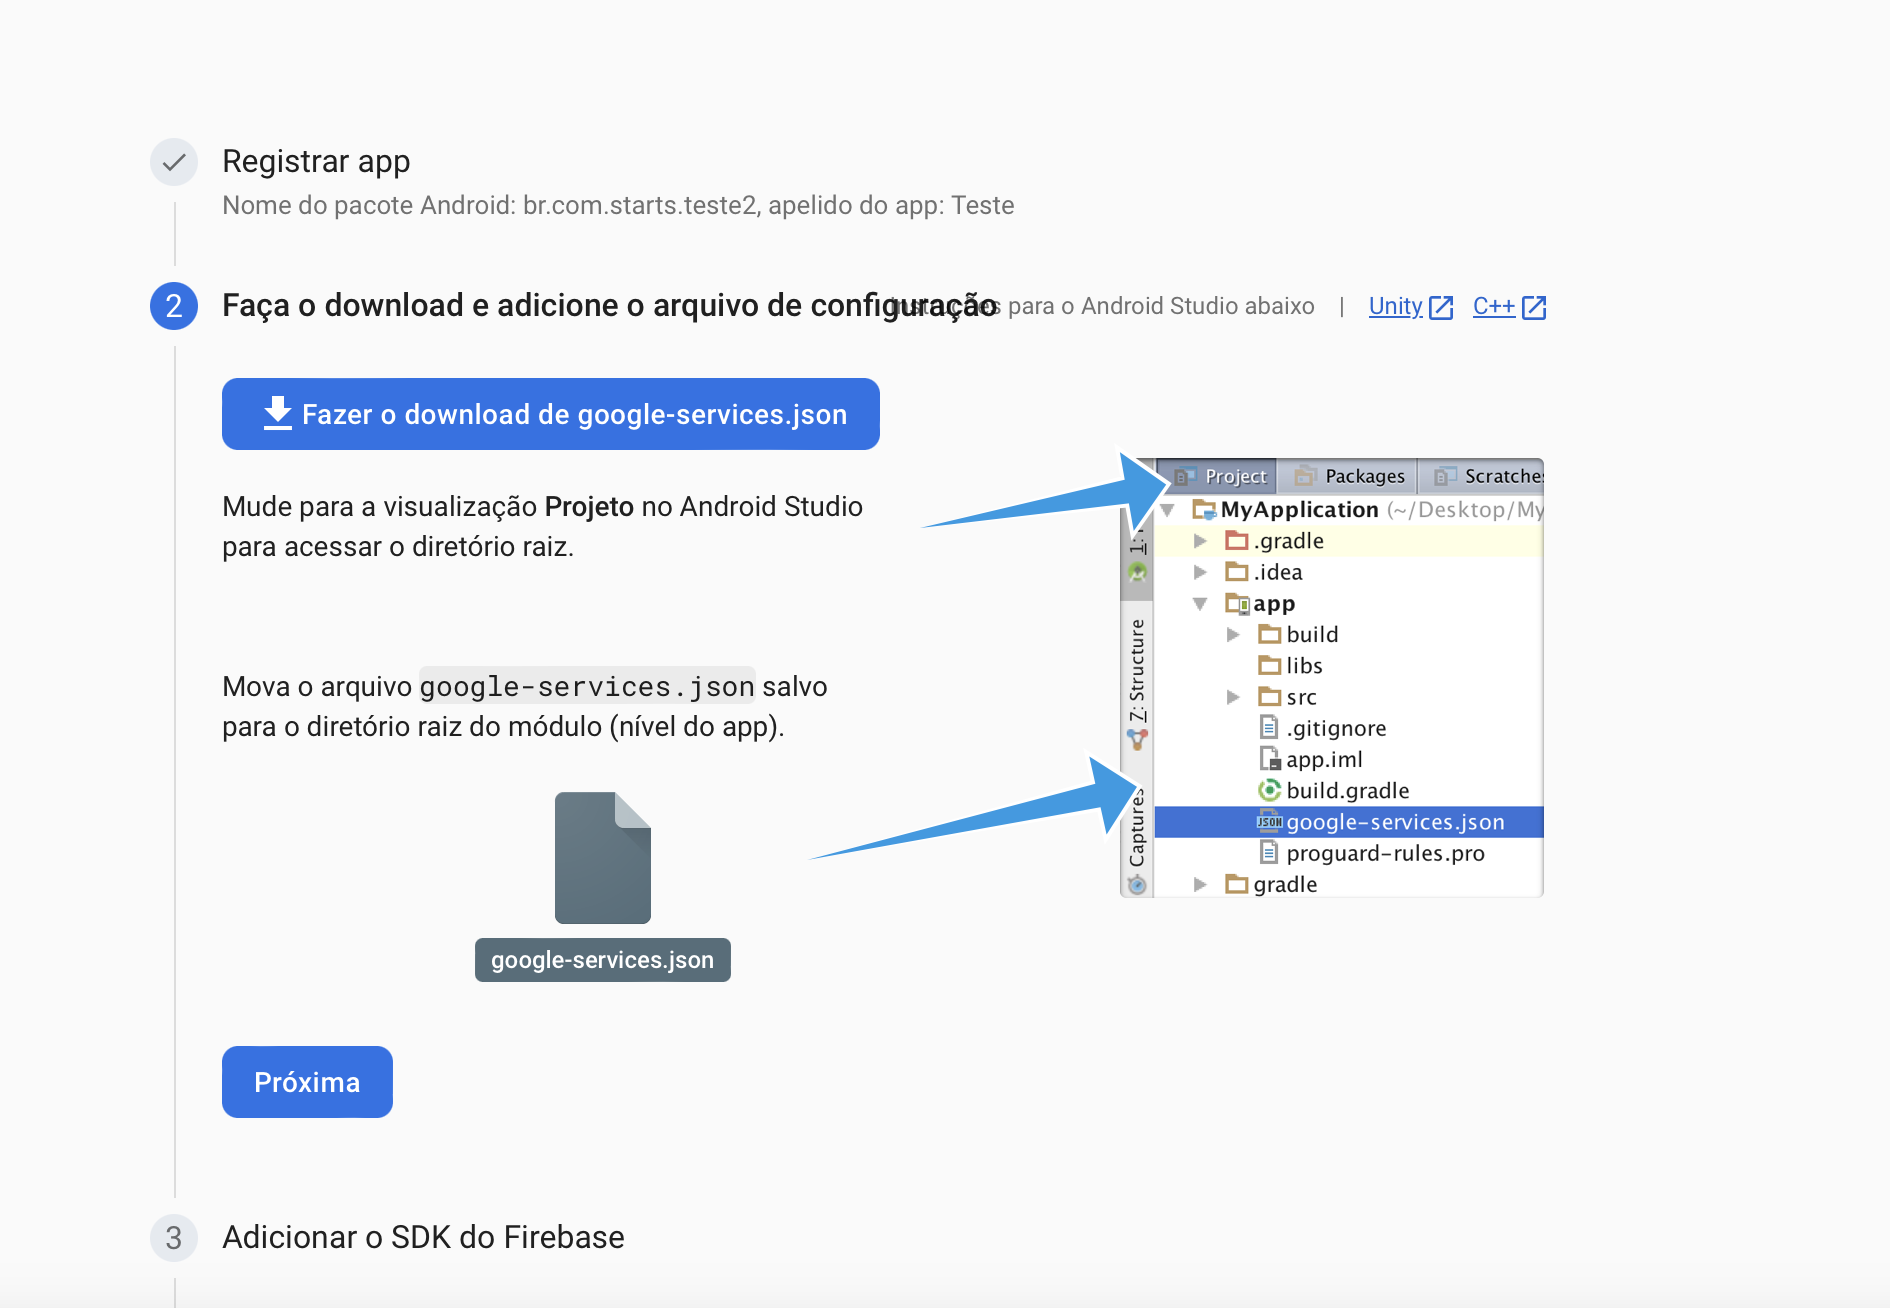Viewport: 1890px width, 1308px height.
Task: Select the highlighted google-services.json row in tree
Action: pyautogui.click(x=1349, y=822)
